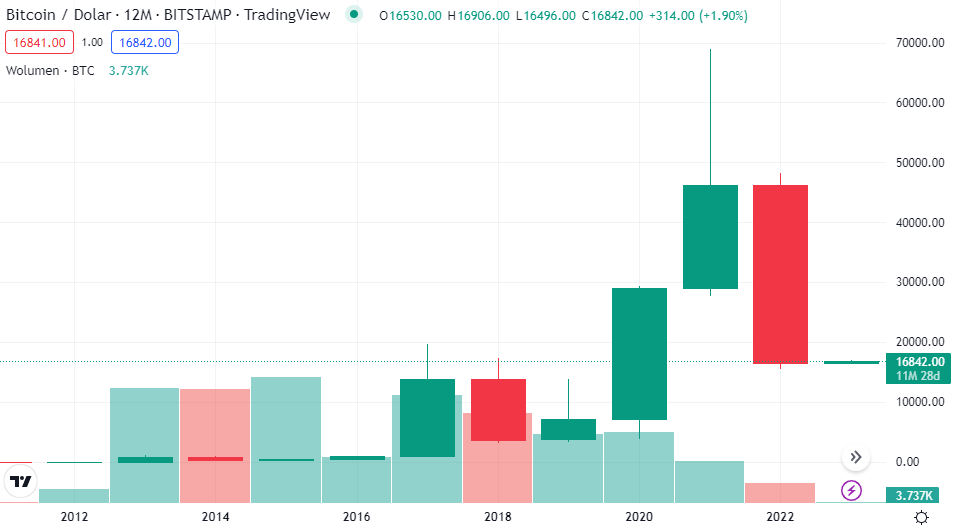Select the large red 2022 candle
The height and width of the screenshot is (530, 954).
tap(780, 274)
